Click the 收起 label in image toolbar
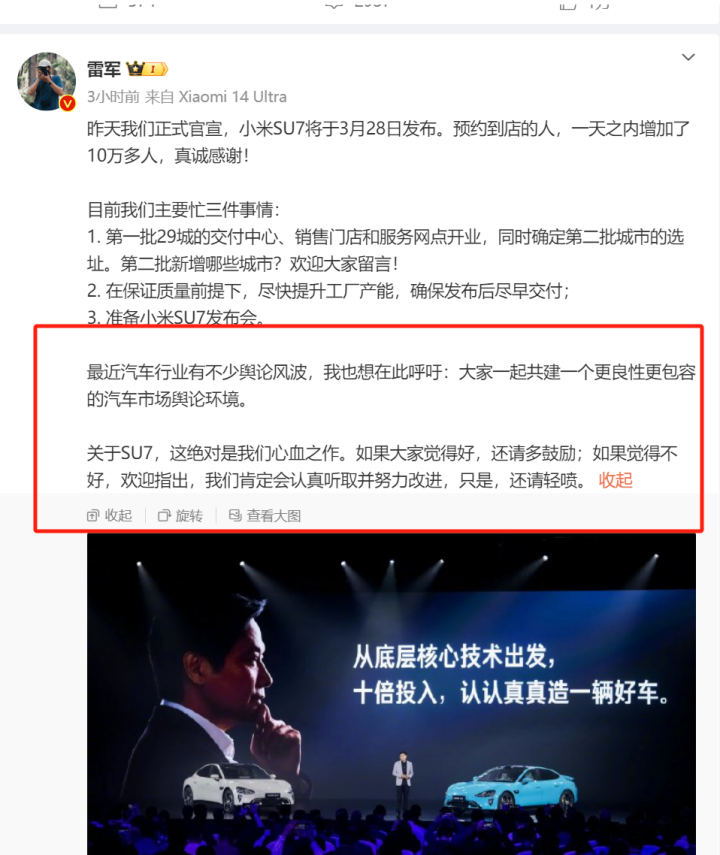720x855 pixels. tap(118, 515)
